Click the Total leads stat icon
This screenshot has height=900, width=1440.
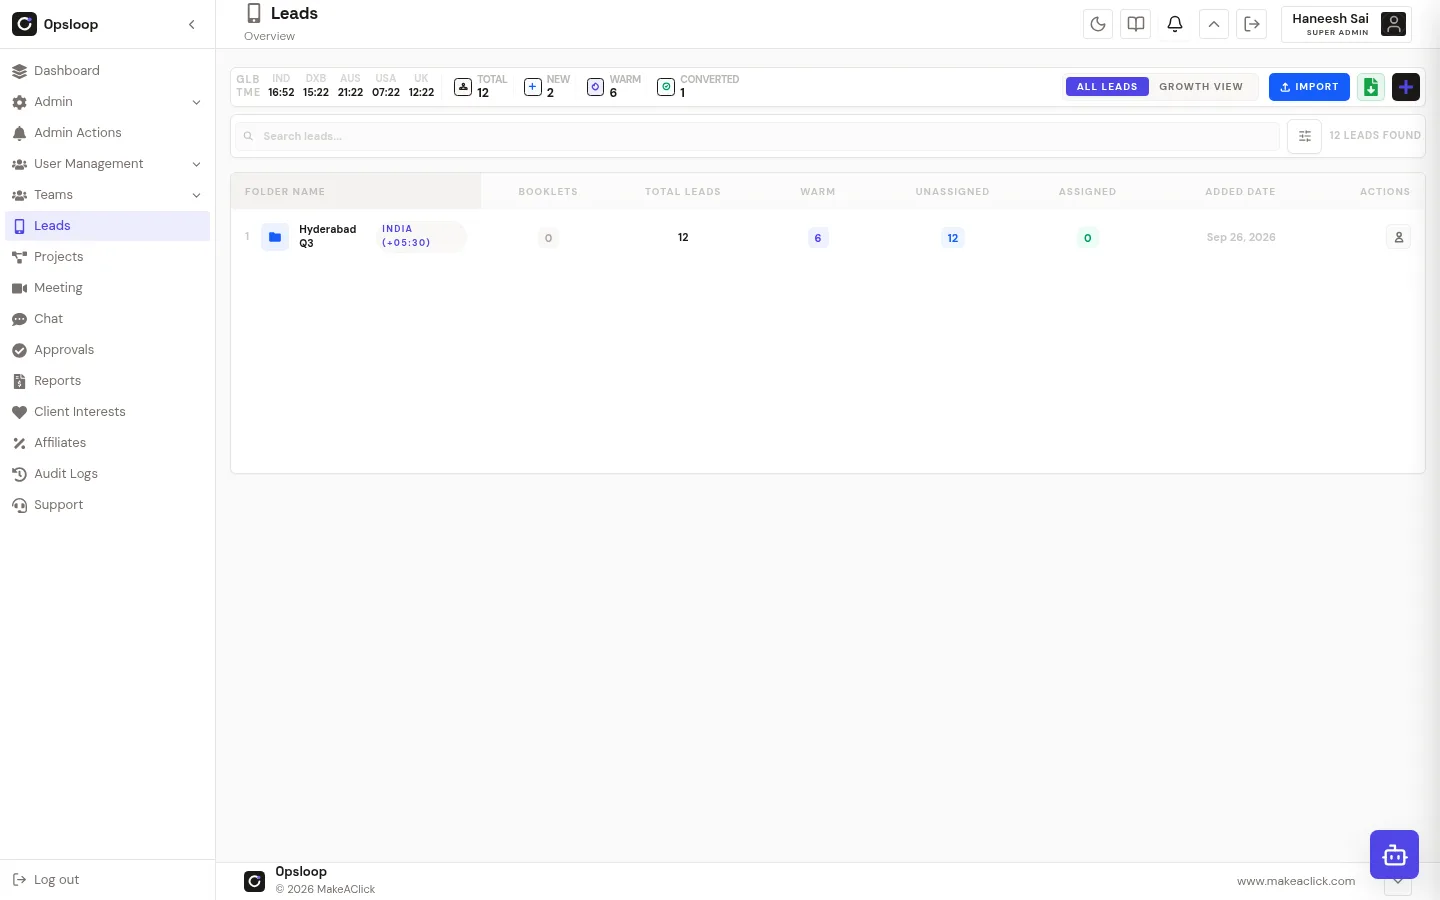coord(463,87)
